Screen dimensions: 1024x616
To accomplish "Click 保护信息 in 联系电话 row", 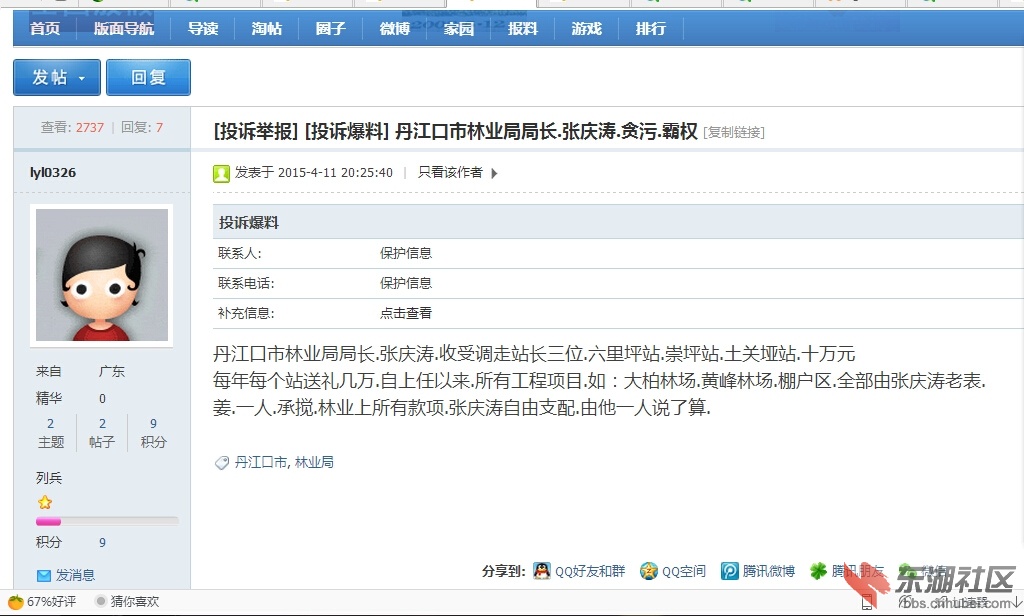I will tap(406, 284).
